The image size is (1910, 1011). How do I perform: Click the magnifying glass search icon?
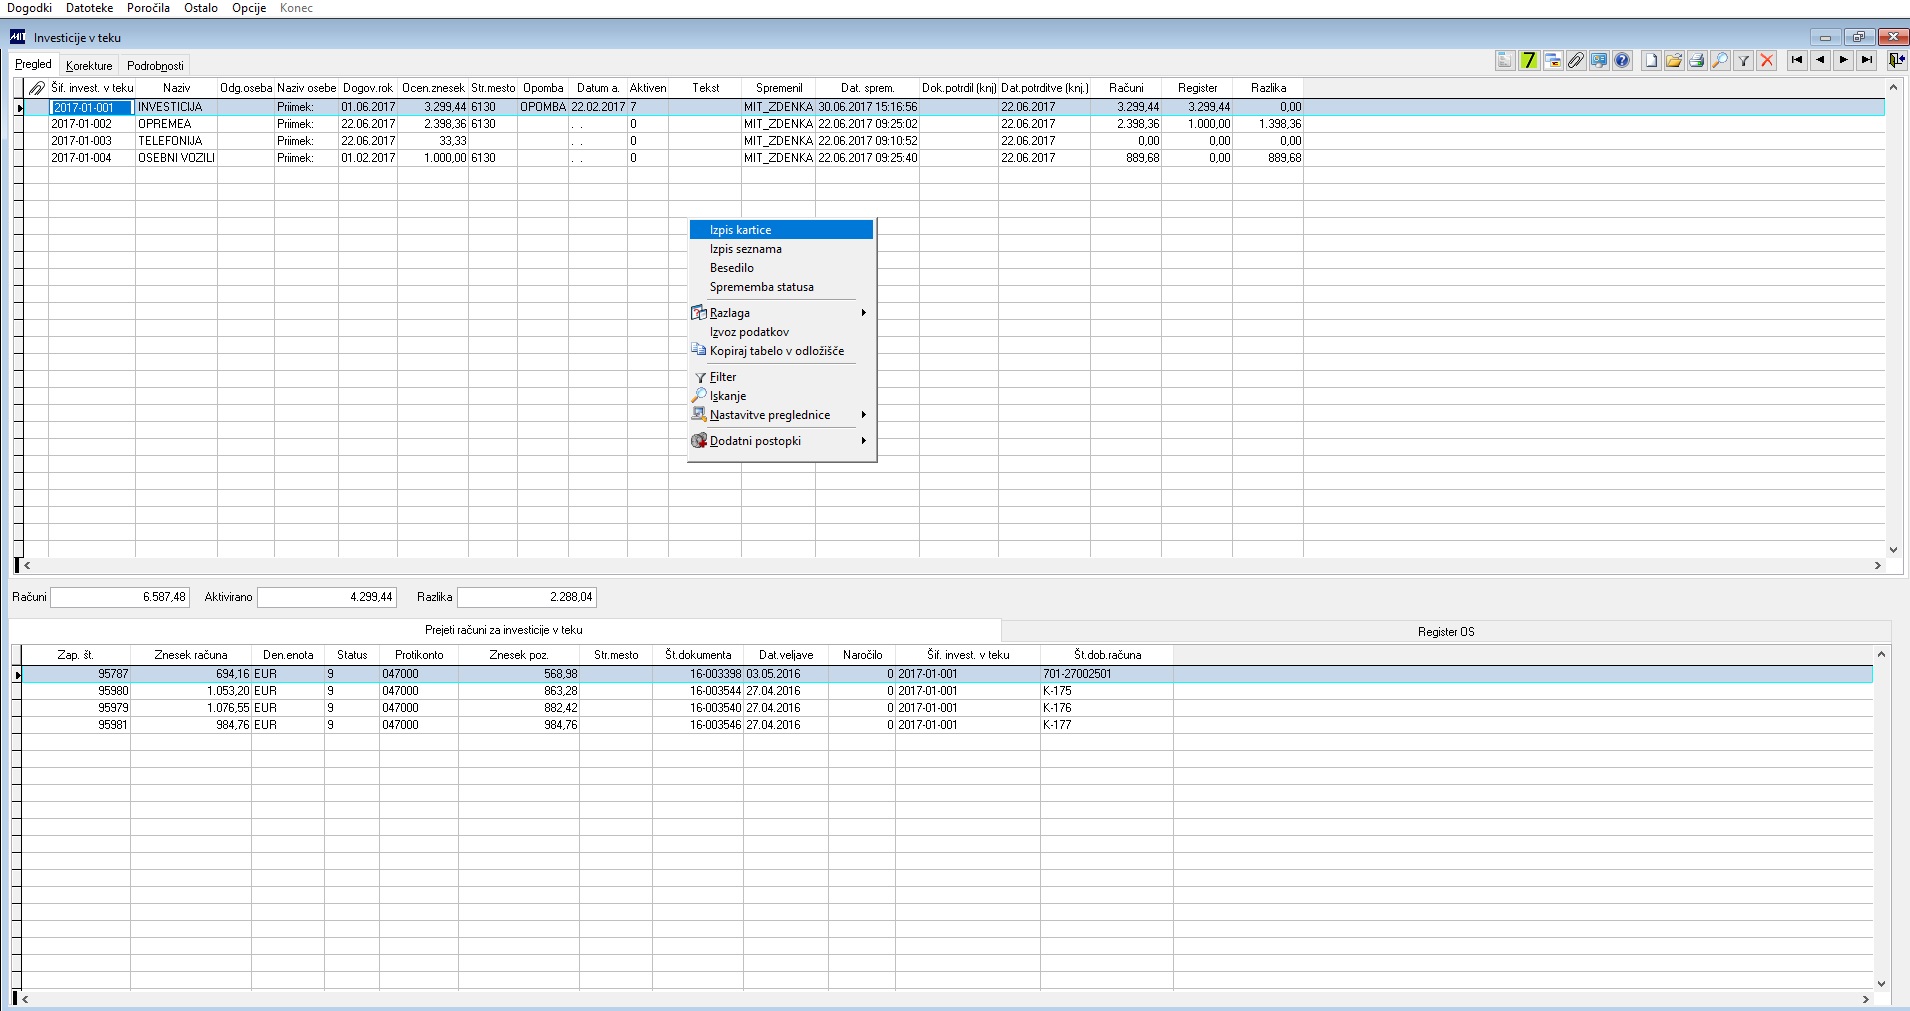click(1720, 61)
